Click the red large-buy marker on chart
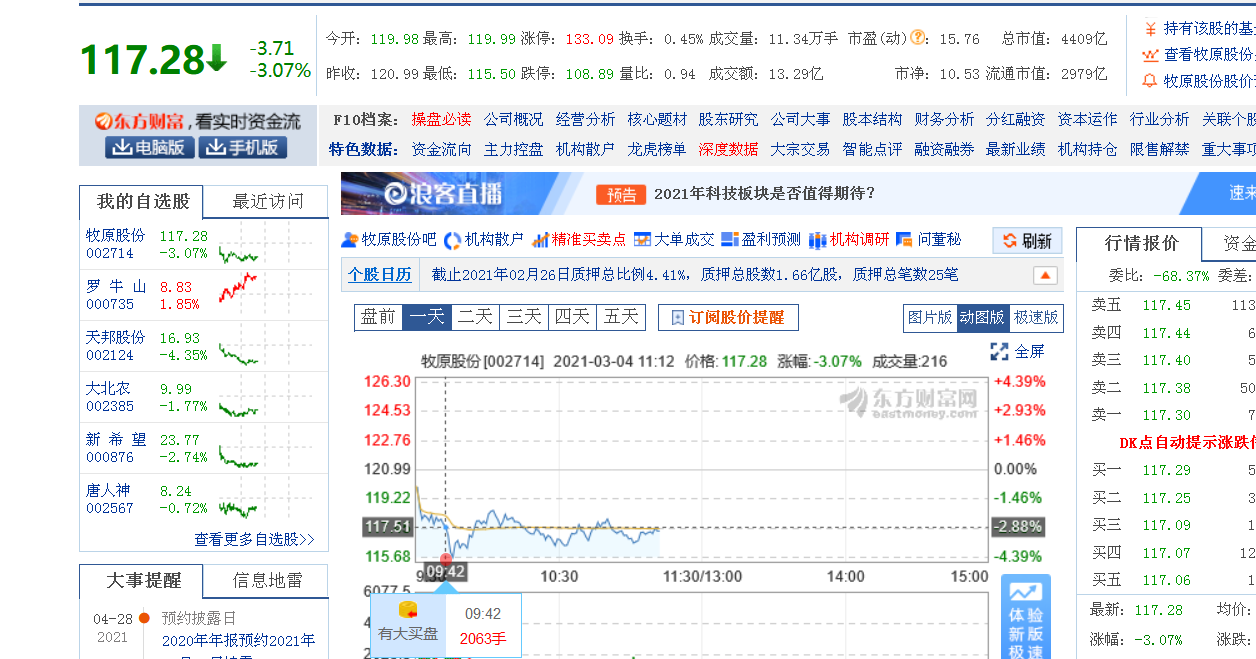 pyautogui.click(x=446, y=558)
